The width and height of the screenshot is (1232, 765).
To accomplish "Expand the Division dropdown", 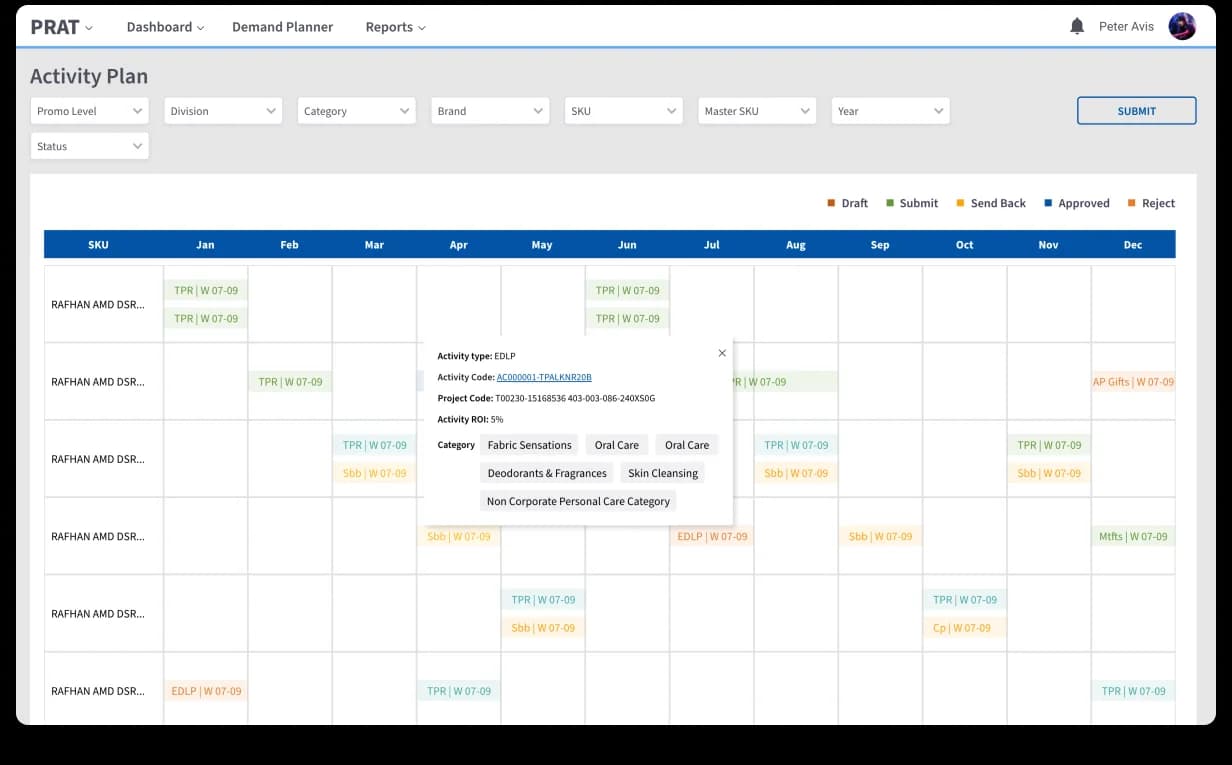I will pyautogui.click(x=223, y=111).
